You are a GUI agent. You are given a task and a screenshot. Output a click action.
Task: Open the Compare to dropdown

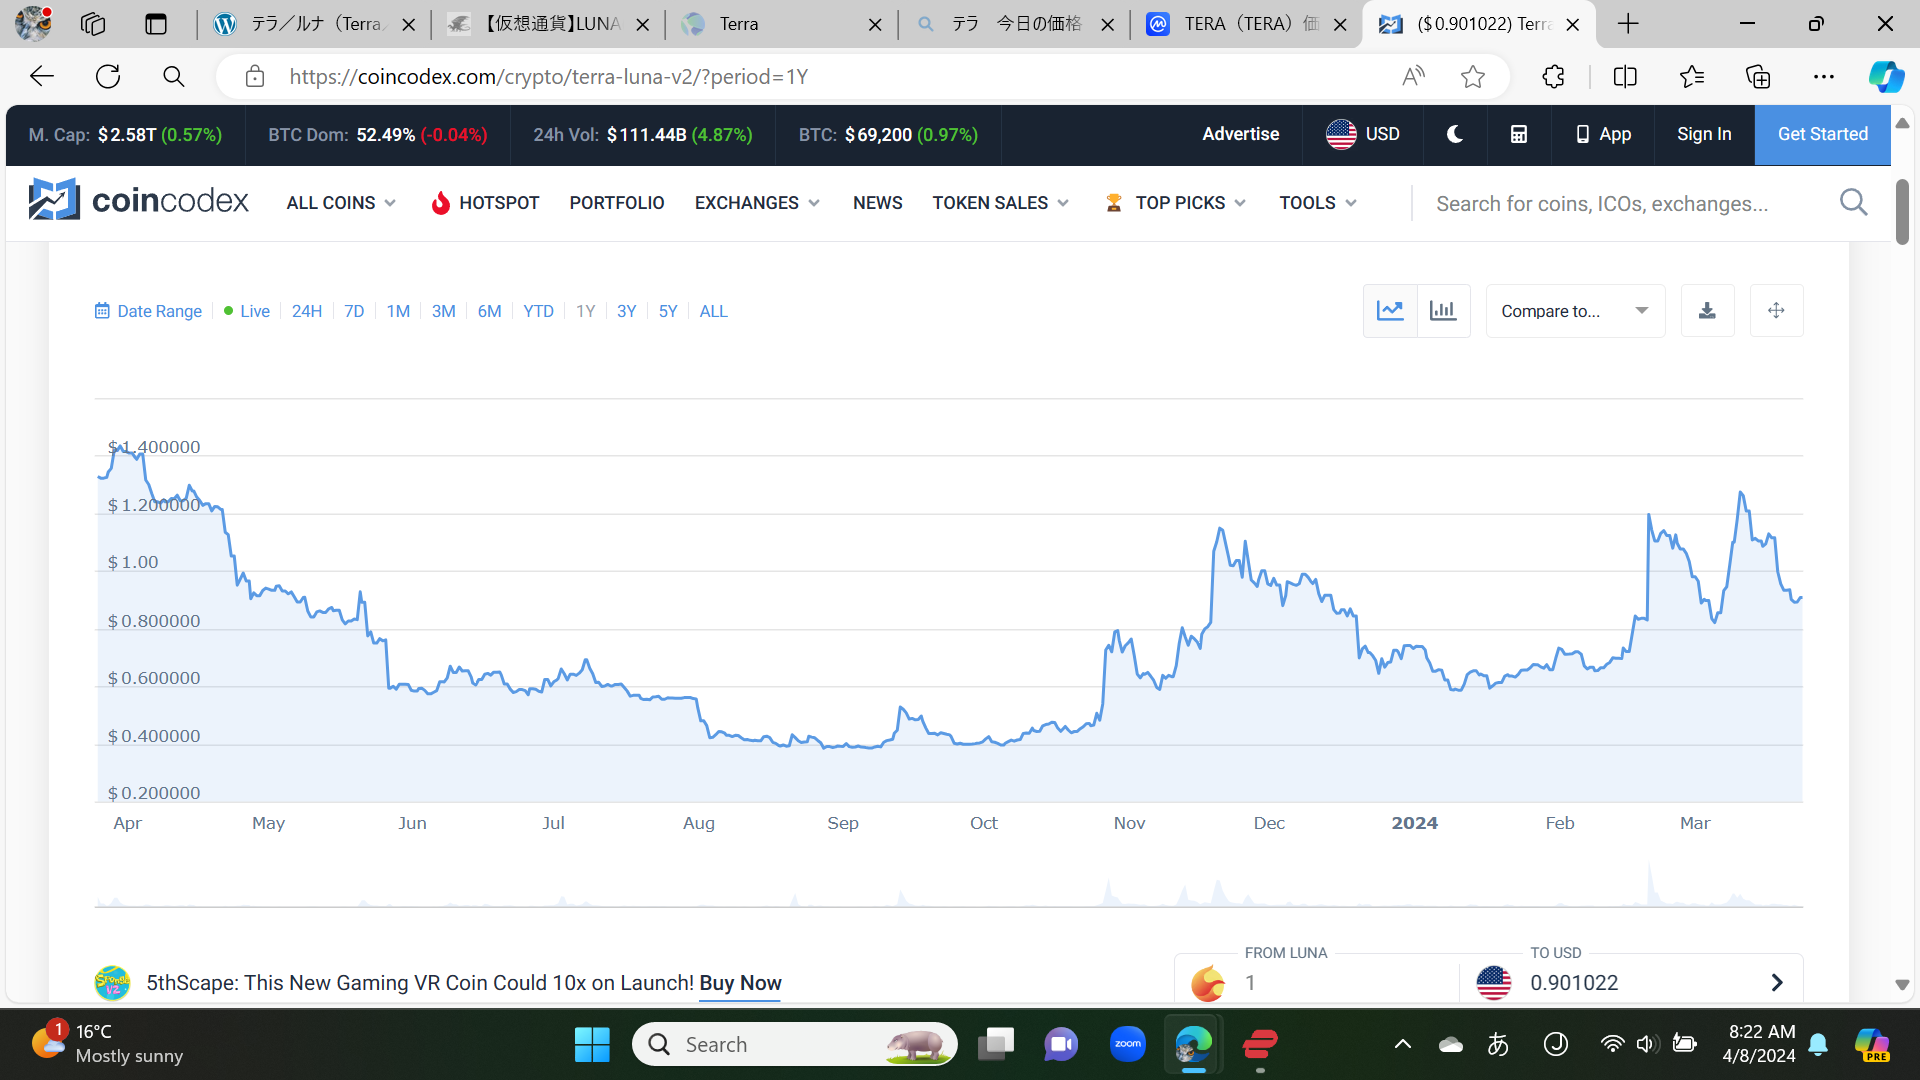pyautogui.click(x=1574, y=311)
